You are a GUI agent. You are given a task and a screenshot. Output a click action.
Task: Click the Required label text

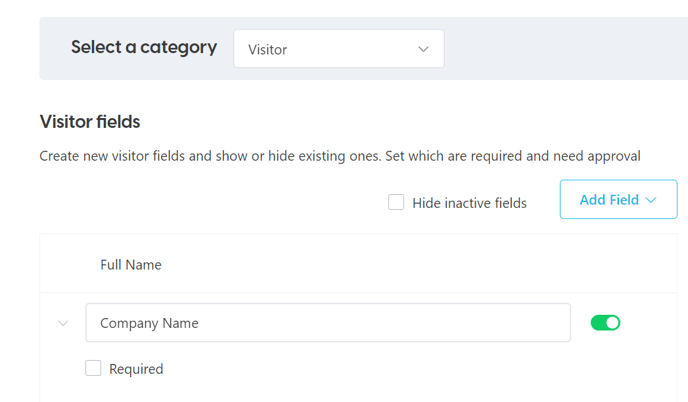tap(136, 369)
